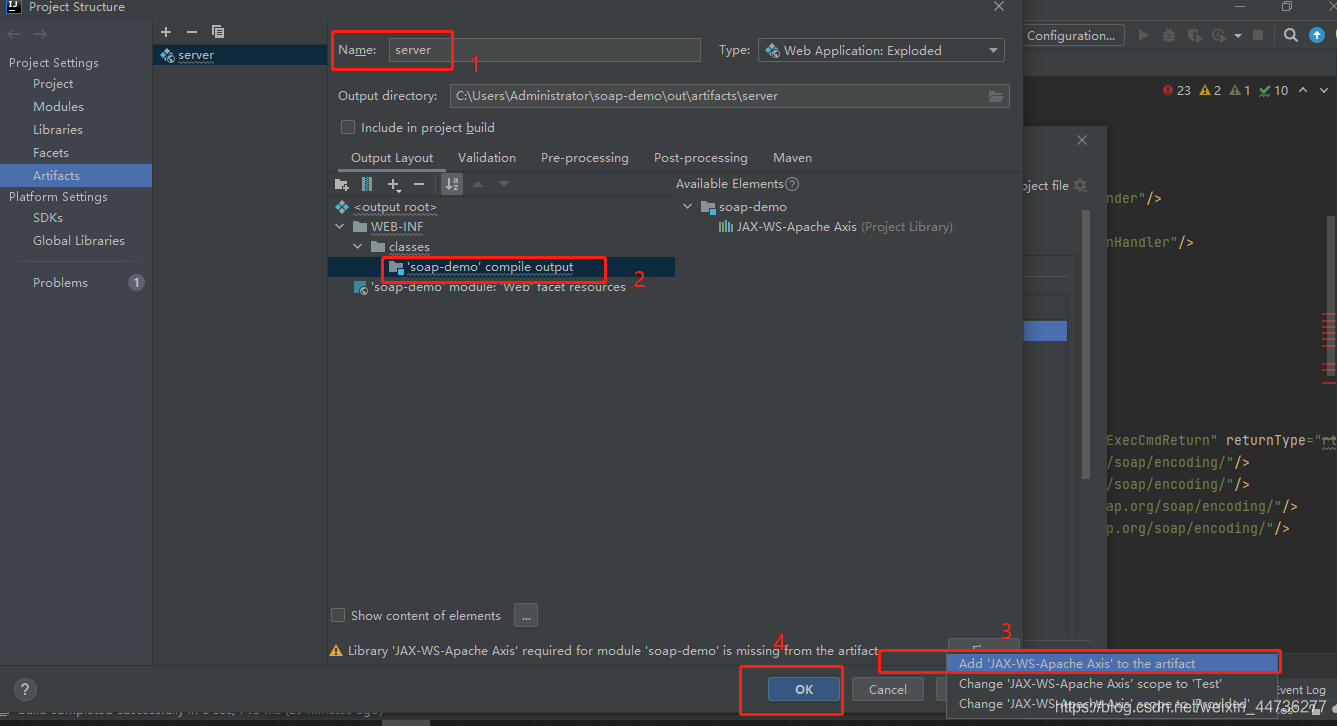Click the create new directory icon in Output Layout

coord(342,184)
